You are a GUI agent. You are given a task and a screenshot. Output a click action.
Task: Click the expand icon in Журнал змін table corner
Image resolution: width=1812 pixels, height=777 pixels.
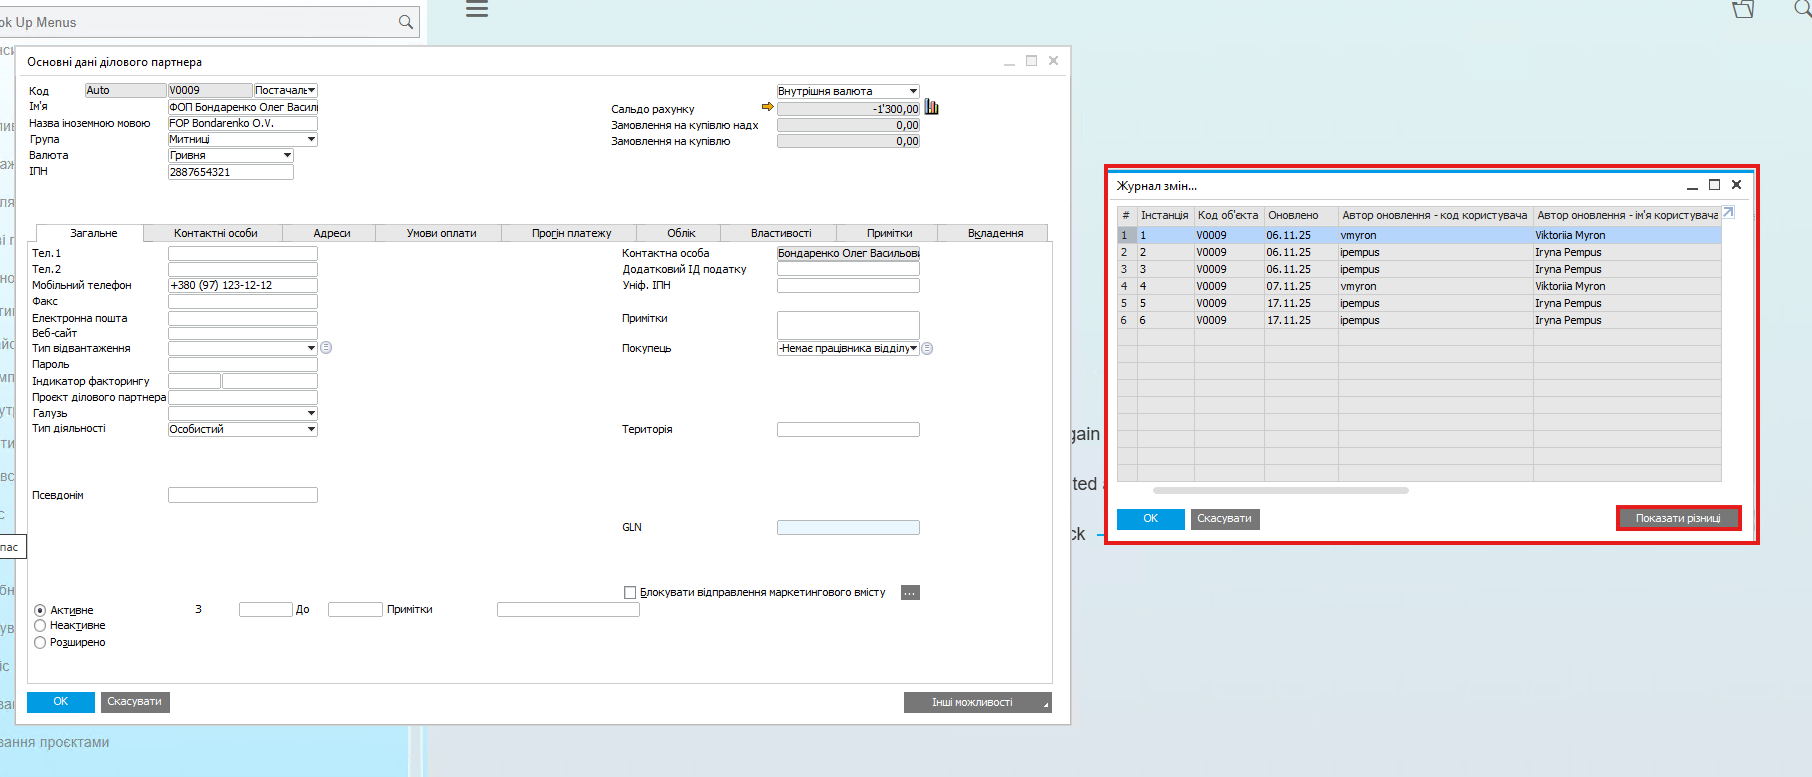1728,213
